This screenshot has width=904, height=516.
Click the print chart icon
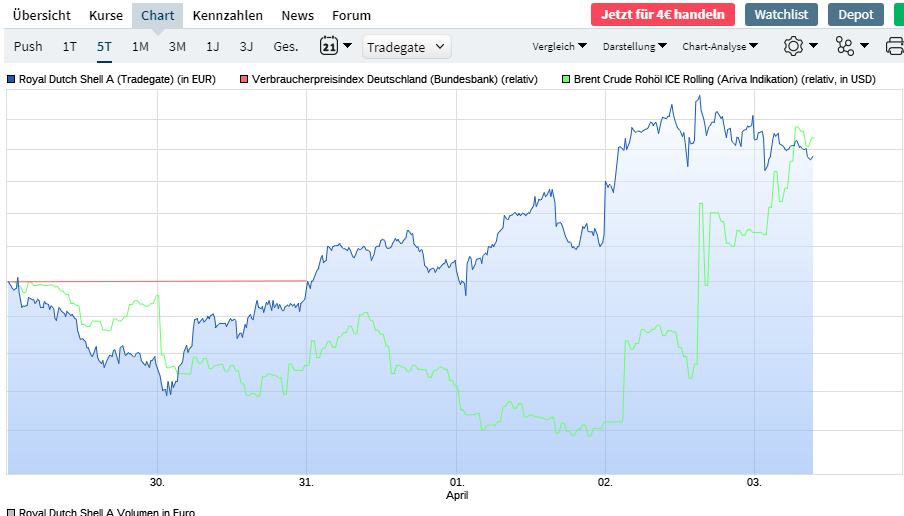click(895, 46)
